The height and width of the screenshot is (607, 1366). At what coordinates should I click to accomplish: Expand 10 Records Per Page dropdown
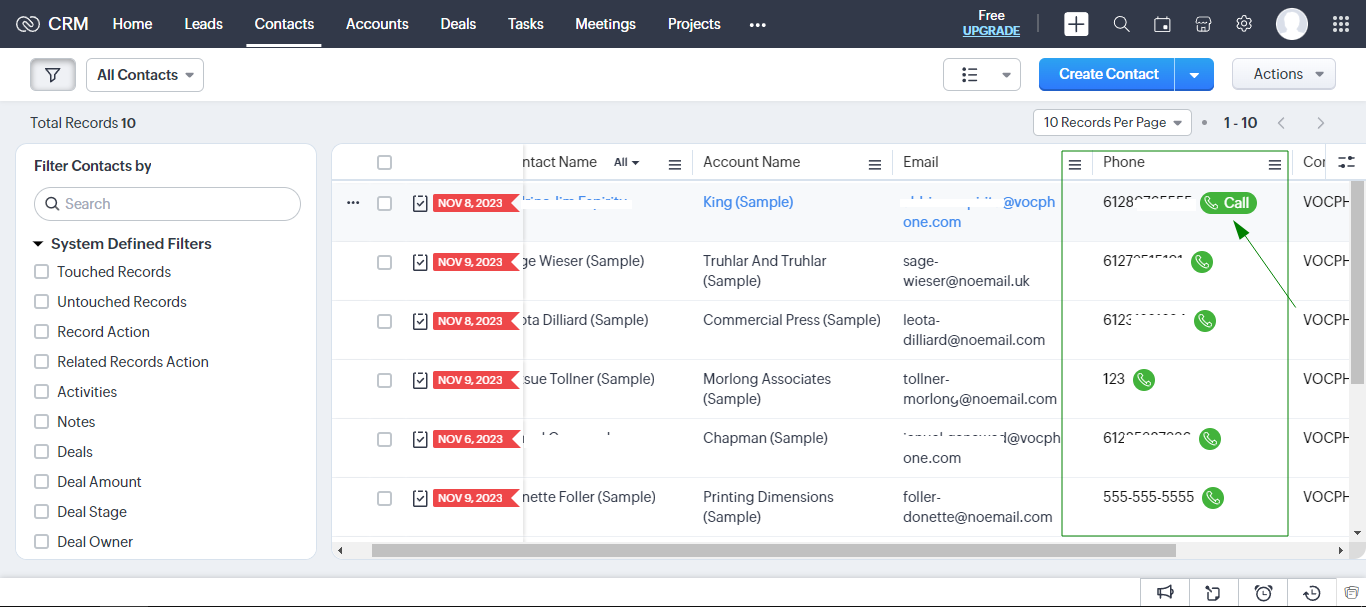pyautogui.click(x=1111, y=123)
